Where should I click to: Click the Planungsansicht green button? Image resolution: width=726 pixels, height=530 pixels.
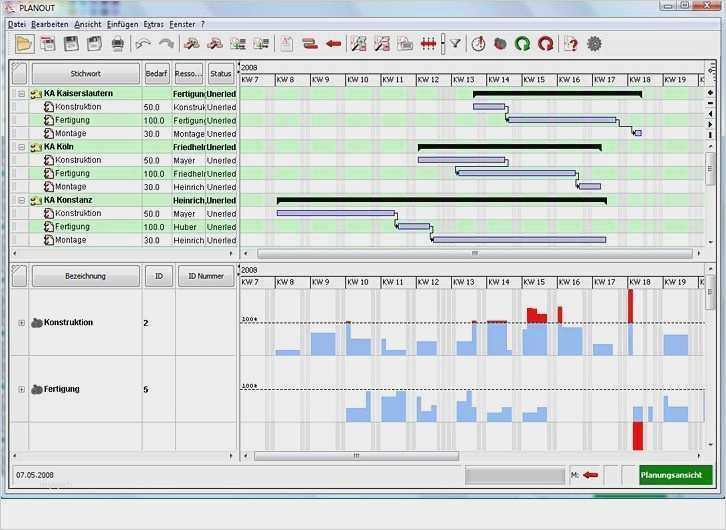tap(675, 475)
